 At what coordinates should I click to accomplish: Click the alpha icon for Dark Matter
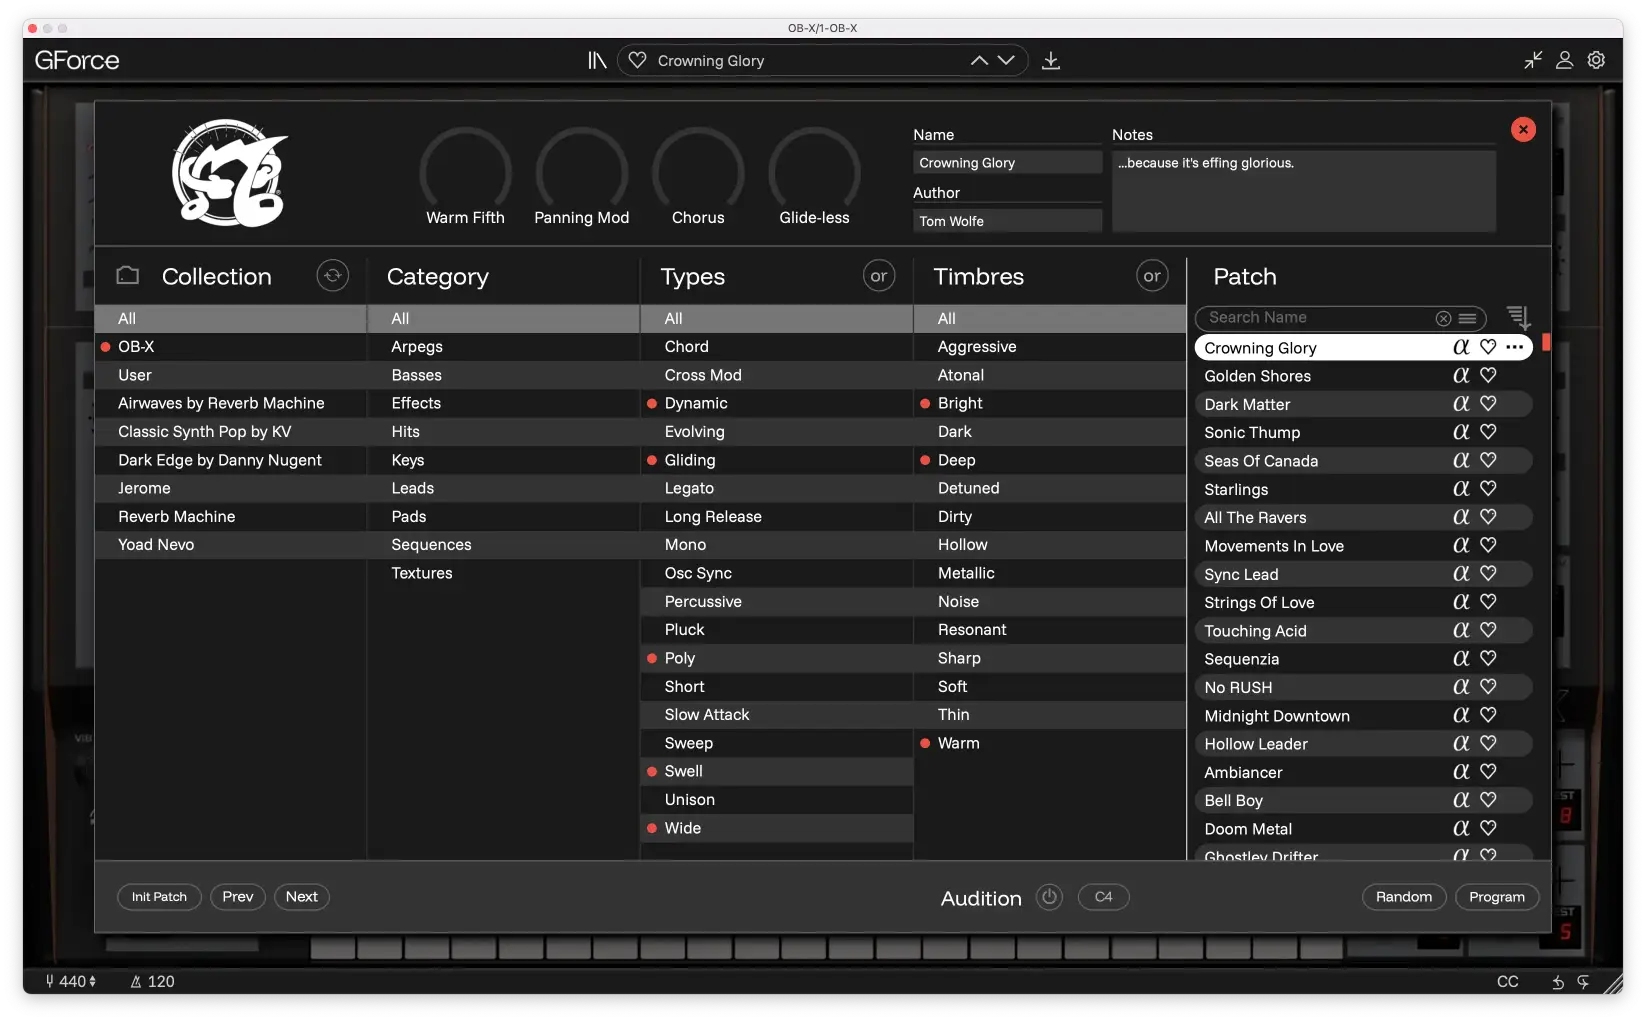(x=1461, y=403)
